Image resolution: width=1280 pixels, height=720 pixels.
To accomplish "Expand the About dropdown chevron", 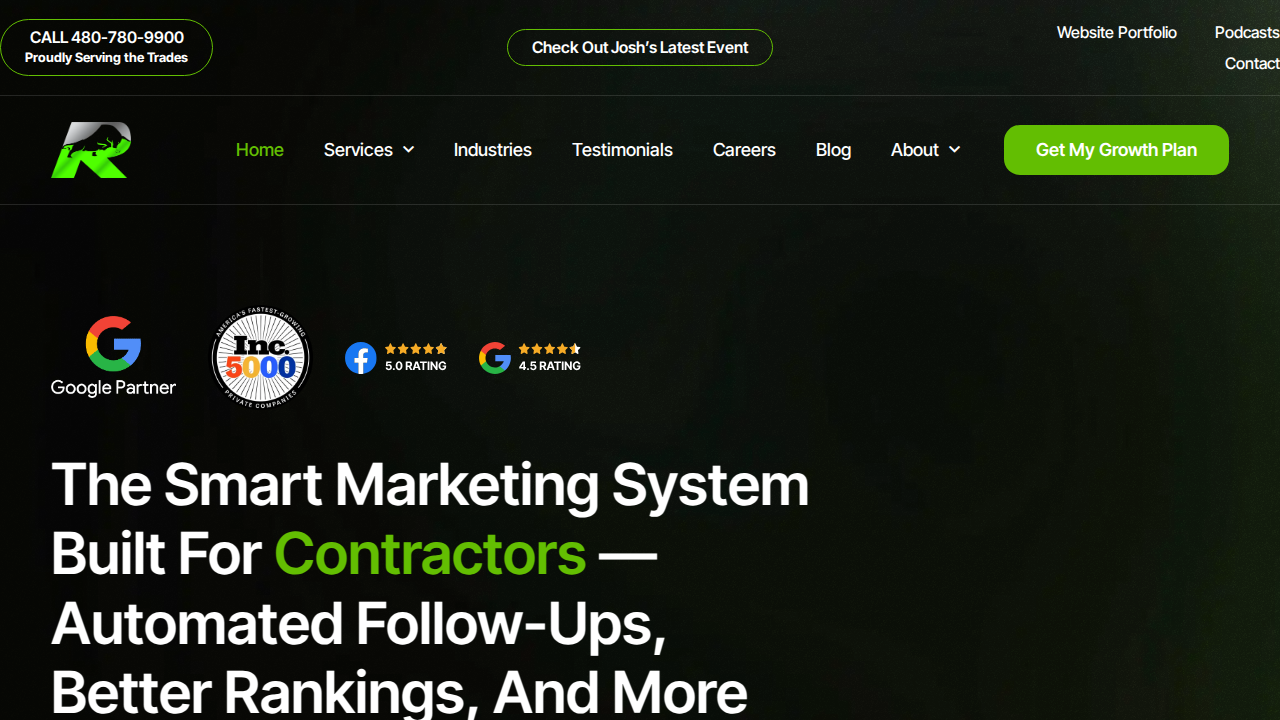I will [954, 150].
